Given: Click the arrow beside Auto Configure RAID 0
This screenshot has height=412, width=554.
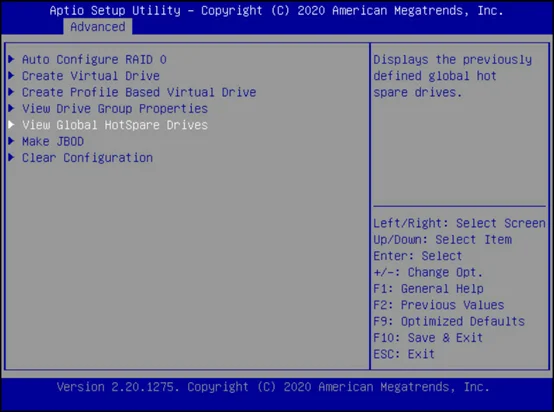Looking at the screenshot, I should click(x=12, y=59).
